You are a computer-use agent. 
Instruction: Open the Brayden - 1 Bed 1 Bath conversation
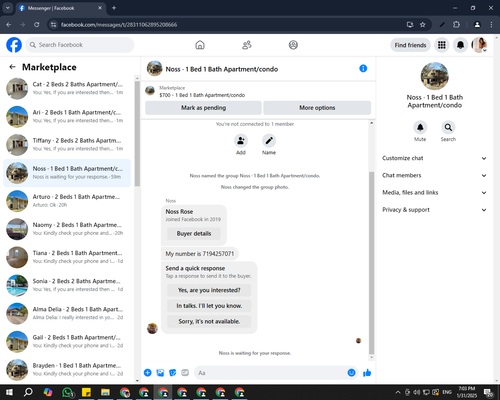coord(67,370)
